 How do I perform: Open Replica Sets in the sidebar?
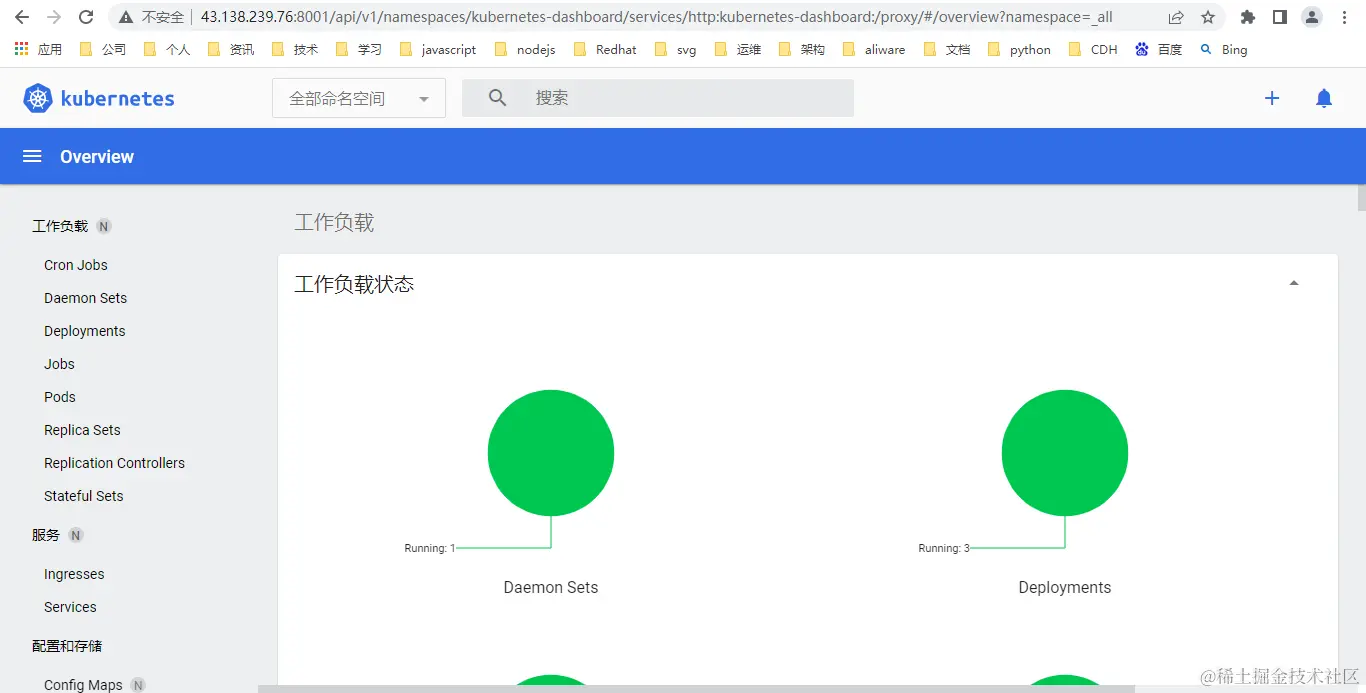pos(82,430)
